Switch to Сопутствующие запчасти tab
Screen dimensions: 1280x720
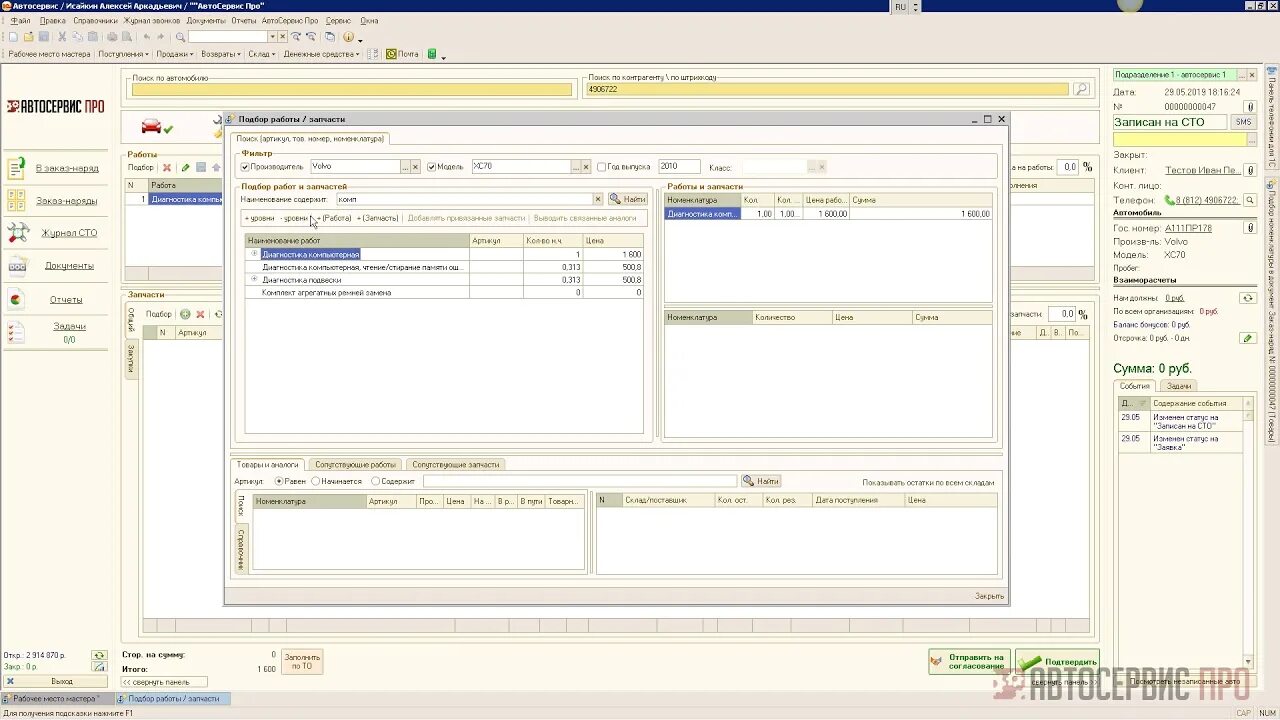point(455,464)
